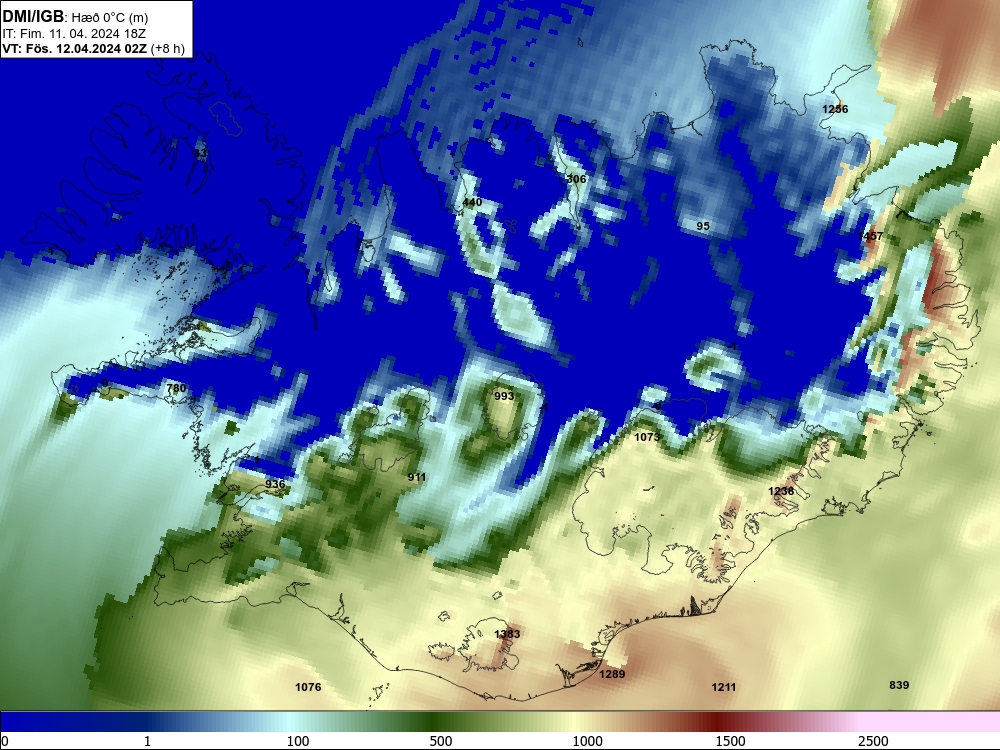1000x750 pixels.
Task: Click the 1238 value on the map
Action: click(x=781, y=491)
